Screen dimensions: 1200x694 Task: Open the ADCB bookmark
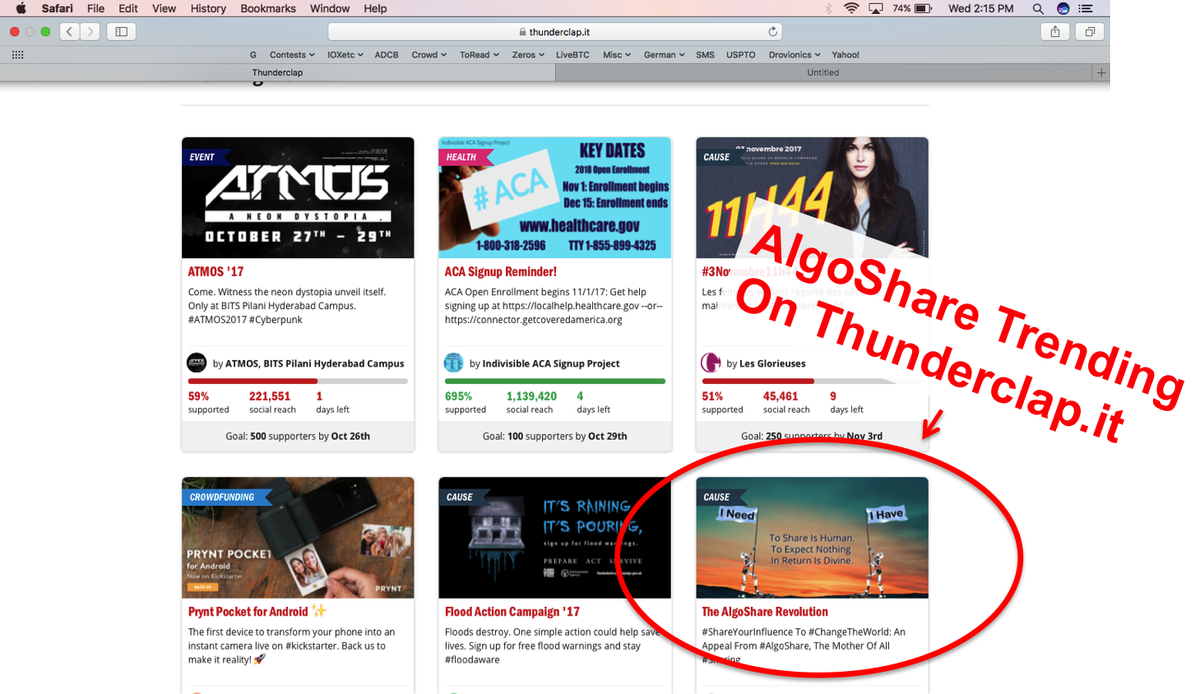pos(387,55)
